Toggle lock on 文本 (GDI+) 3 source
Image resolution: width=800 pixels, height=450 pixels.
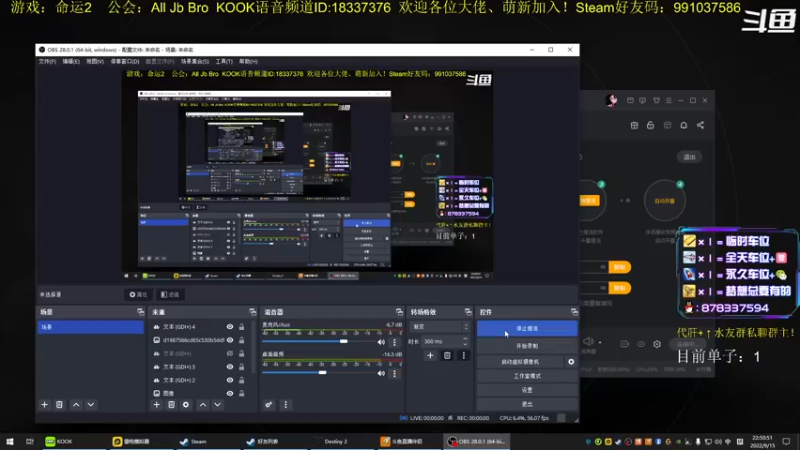point(241,366)
